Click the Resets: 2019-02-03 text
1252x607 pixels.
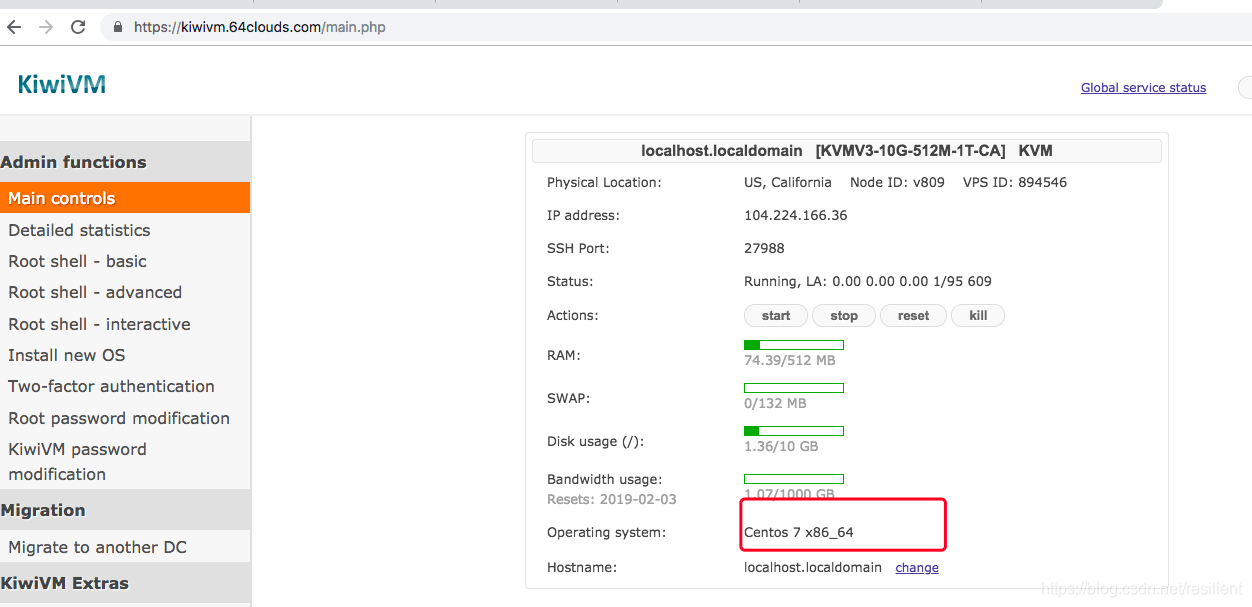click(611, 499)
